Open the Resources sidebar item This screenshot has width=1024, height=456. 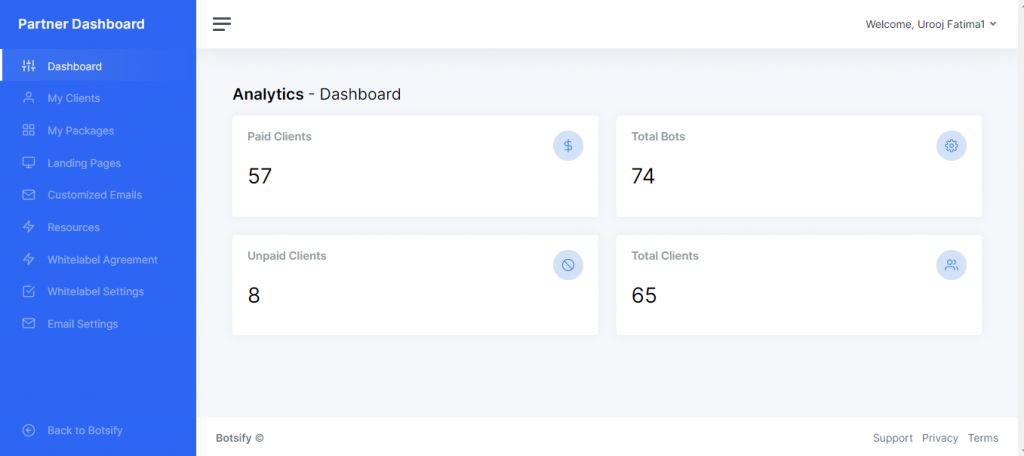pyautogui.click(x=73, y=227)
